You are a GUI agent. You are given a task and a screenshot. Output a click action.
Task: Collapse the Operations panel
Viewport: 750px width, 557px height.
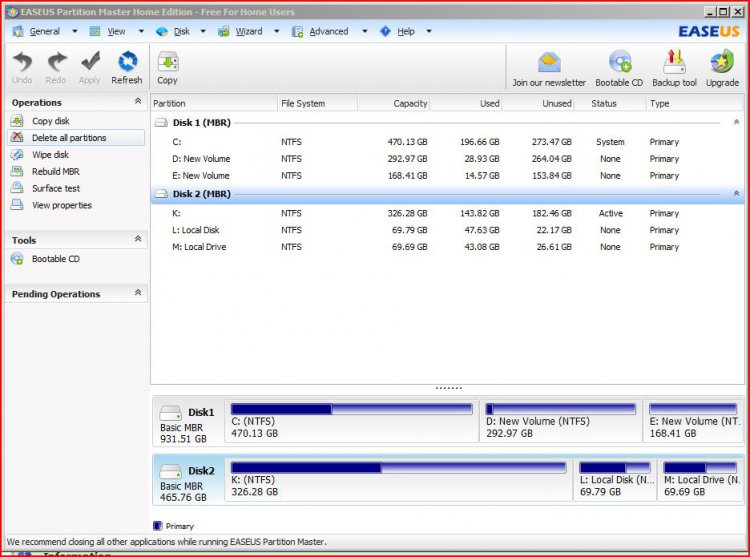(138, 101)
